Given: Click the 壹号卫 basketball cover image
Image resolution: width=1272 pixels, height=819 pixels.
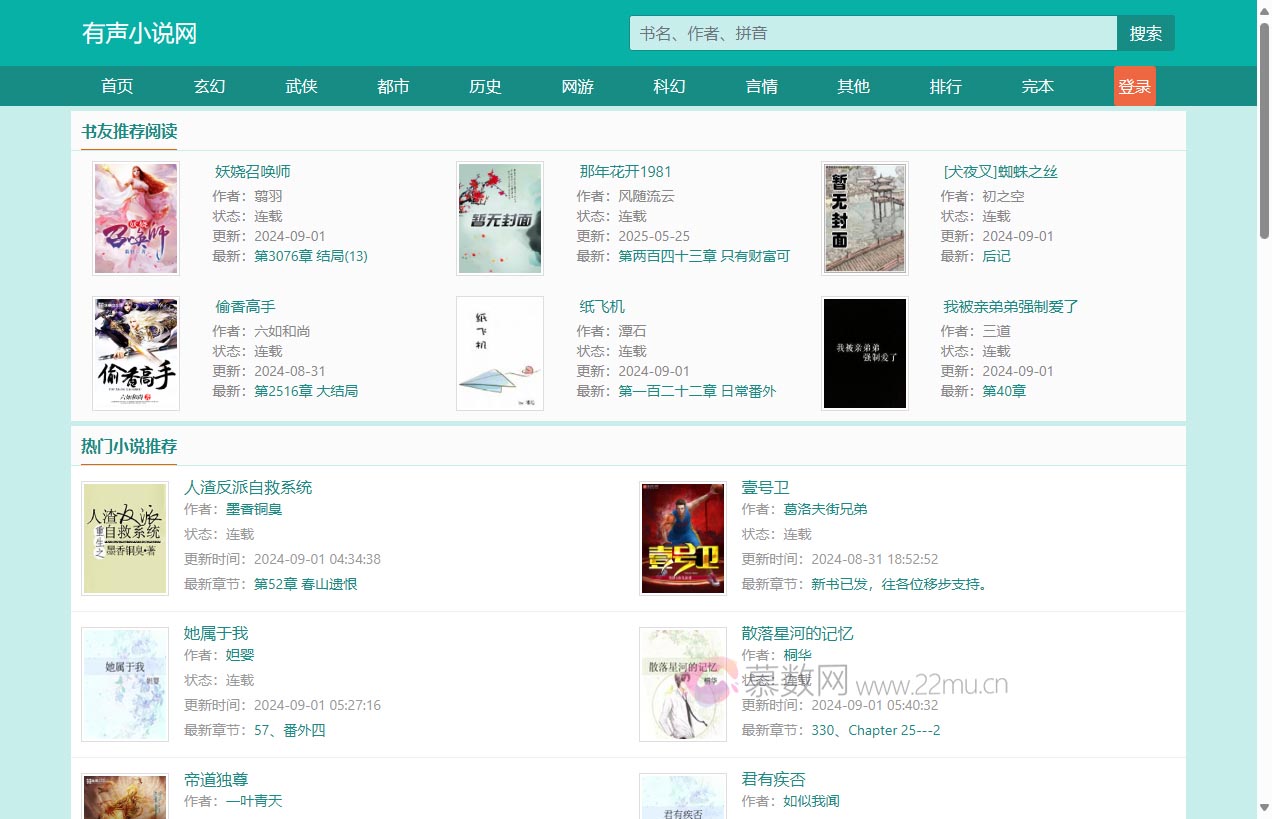Looking at the screenshot, I should (683, 538).
